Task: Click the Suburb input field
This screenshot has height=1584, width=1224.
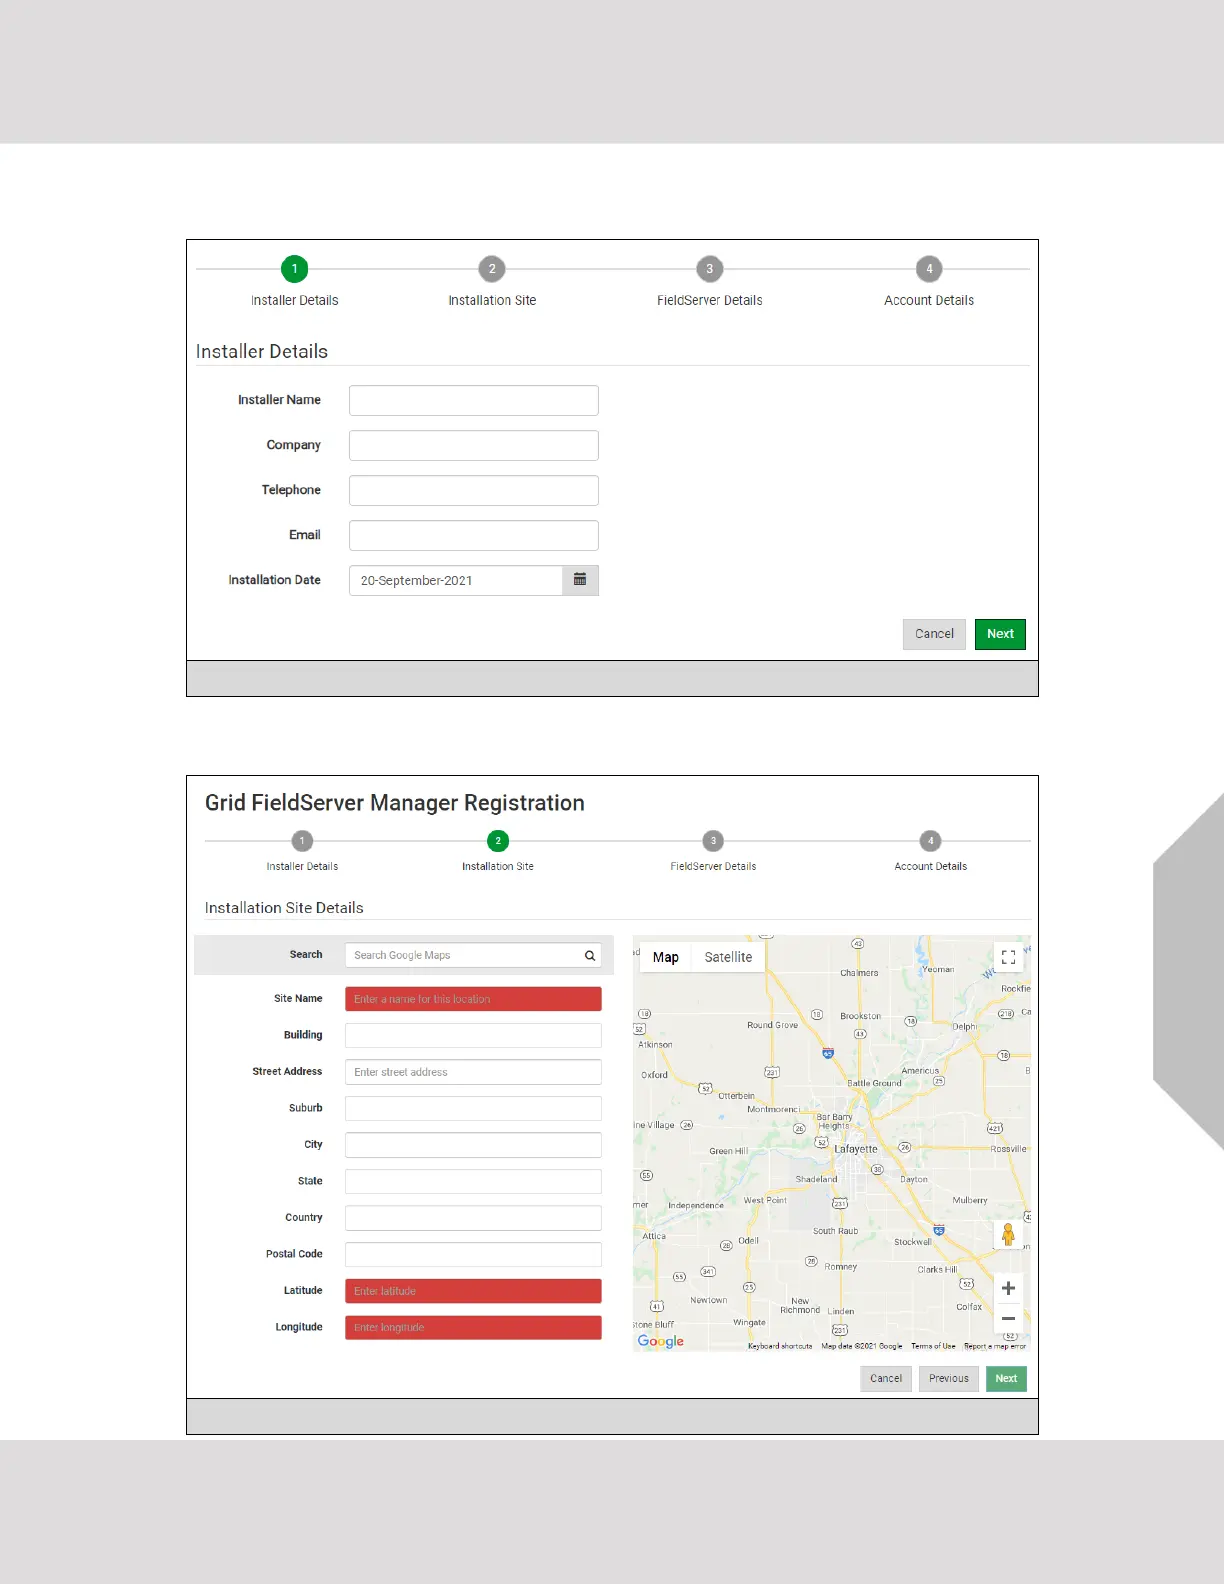Action: point(473,1108)
